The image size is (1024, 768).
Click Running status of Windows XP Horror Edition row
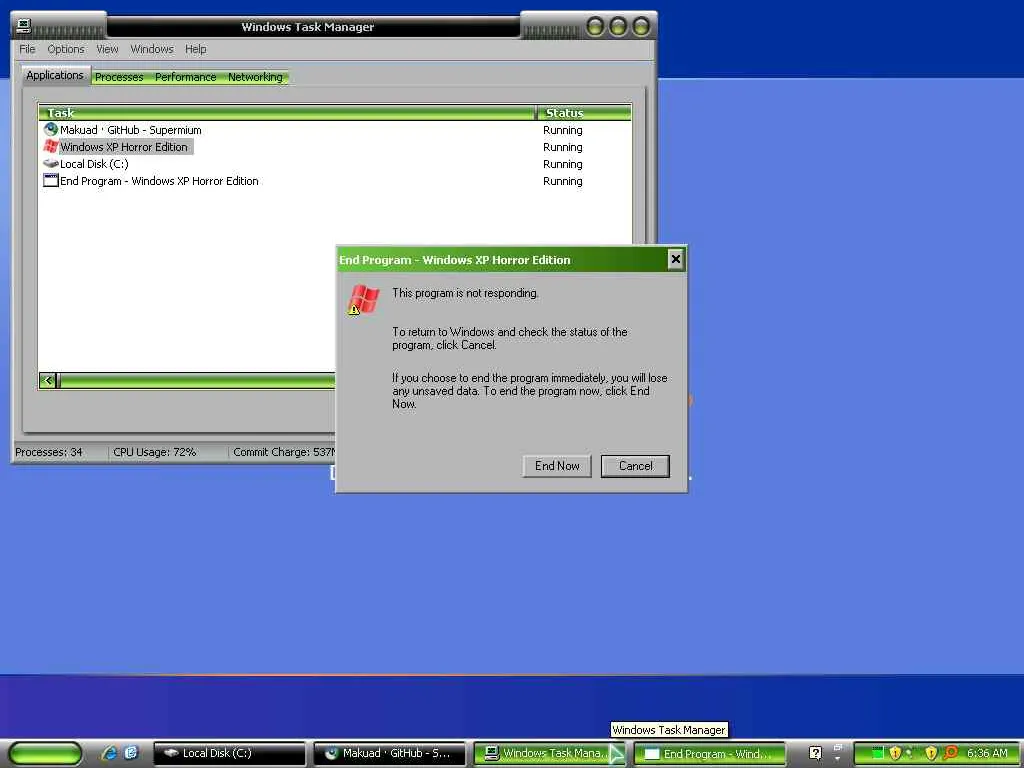tap(562, 147)
